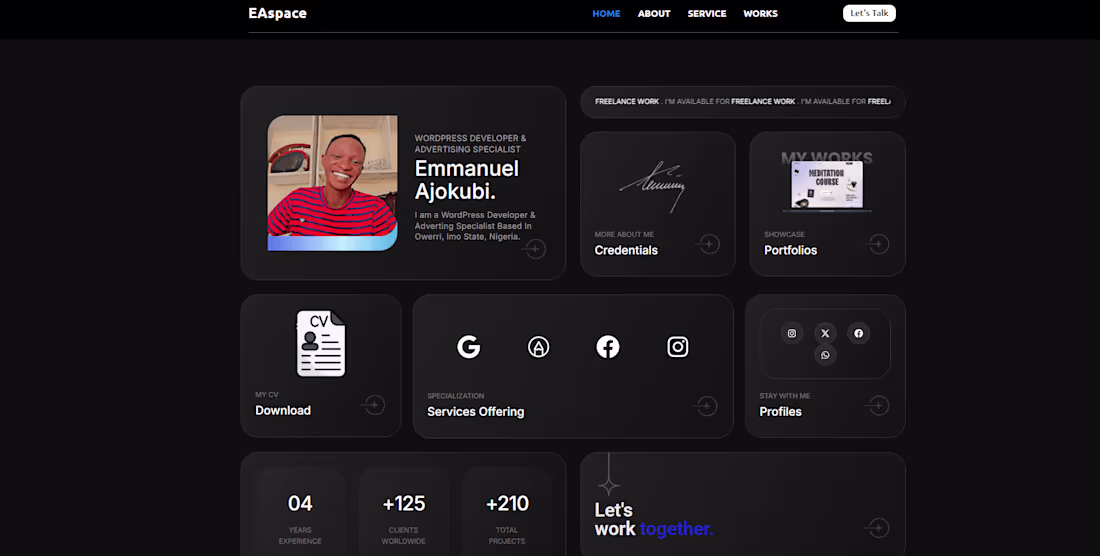Click the arrow icon beside Portfolios
This screenshot has width=1100, height=556.
coord(878,244)
